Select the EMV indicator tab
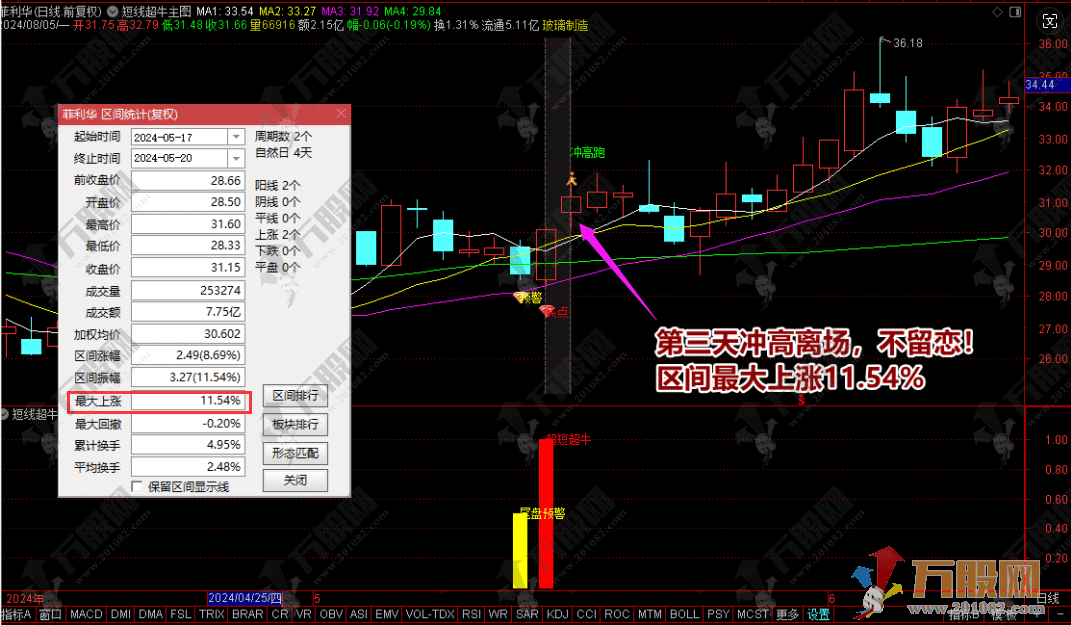The height and width of the screenshot is (625, 1071). point(387,614)
